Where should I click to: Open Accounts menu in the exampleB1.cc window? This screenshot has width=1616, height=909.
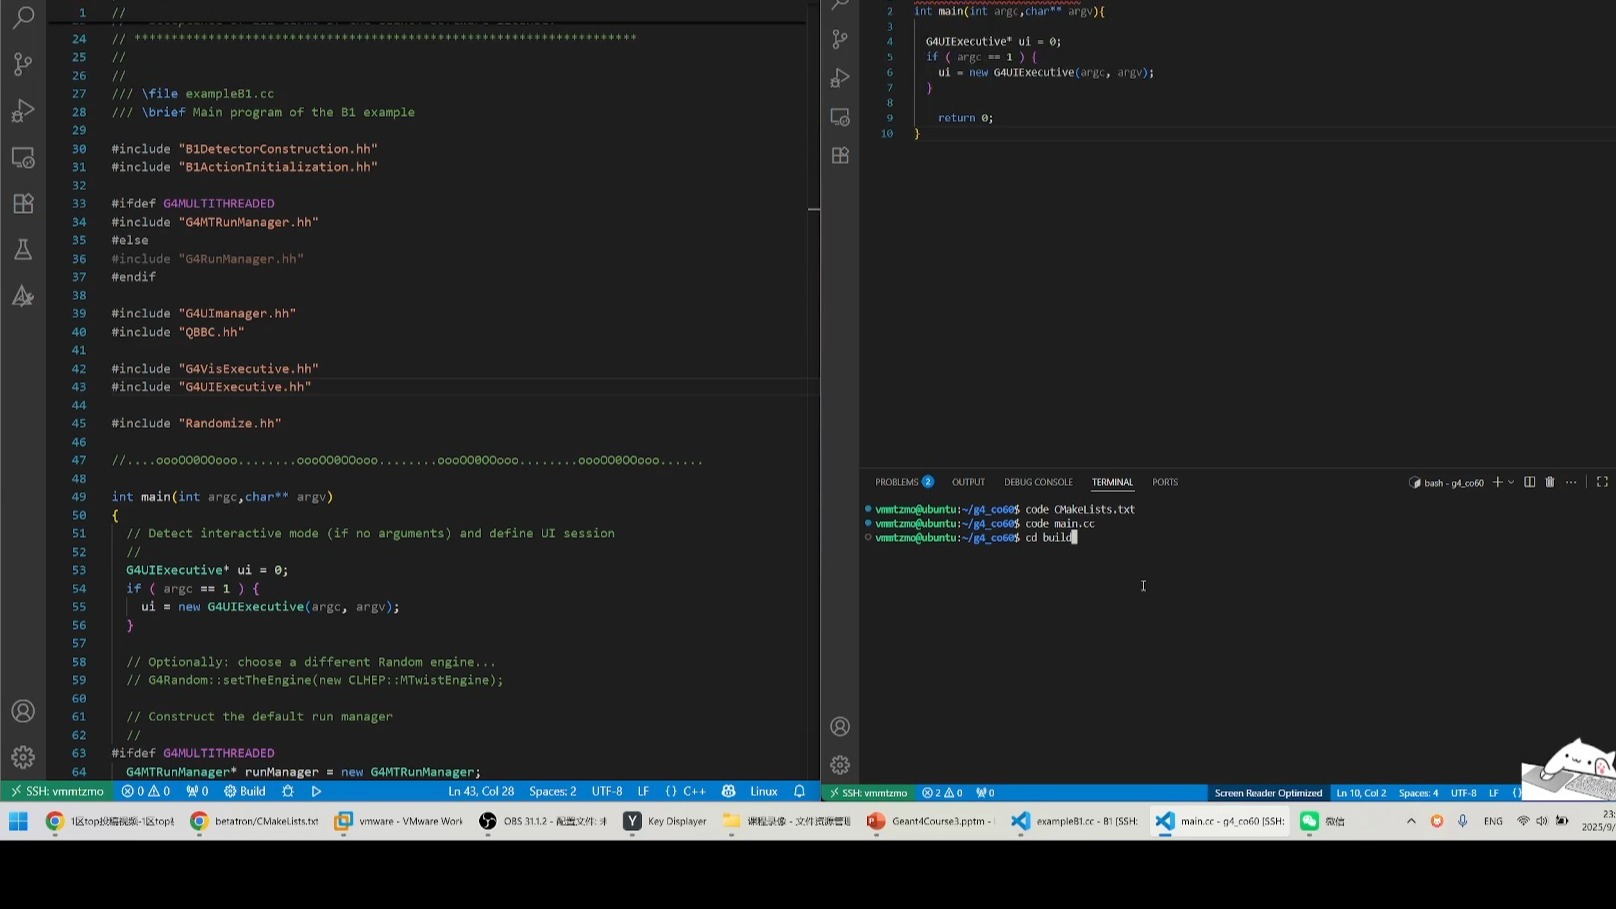pos(23,711)
